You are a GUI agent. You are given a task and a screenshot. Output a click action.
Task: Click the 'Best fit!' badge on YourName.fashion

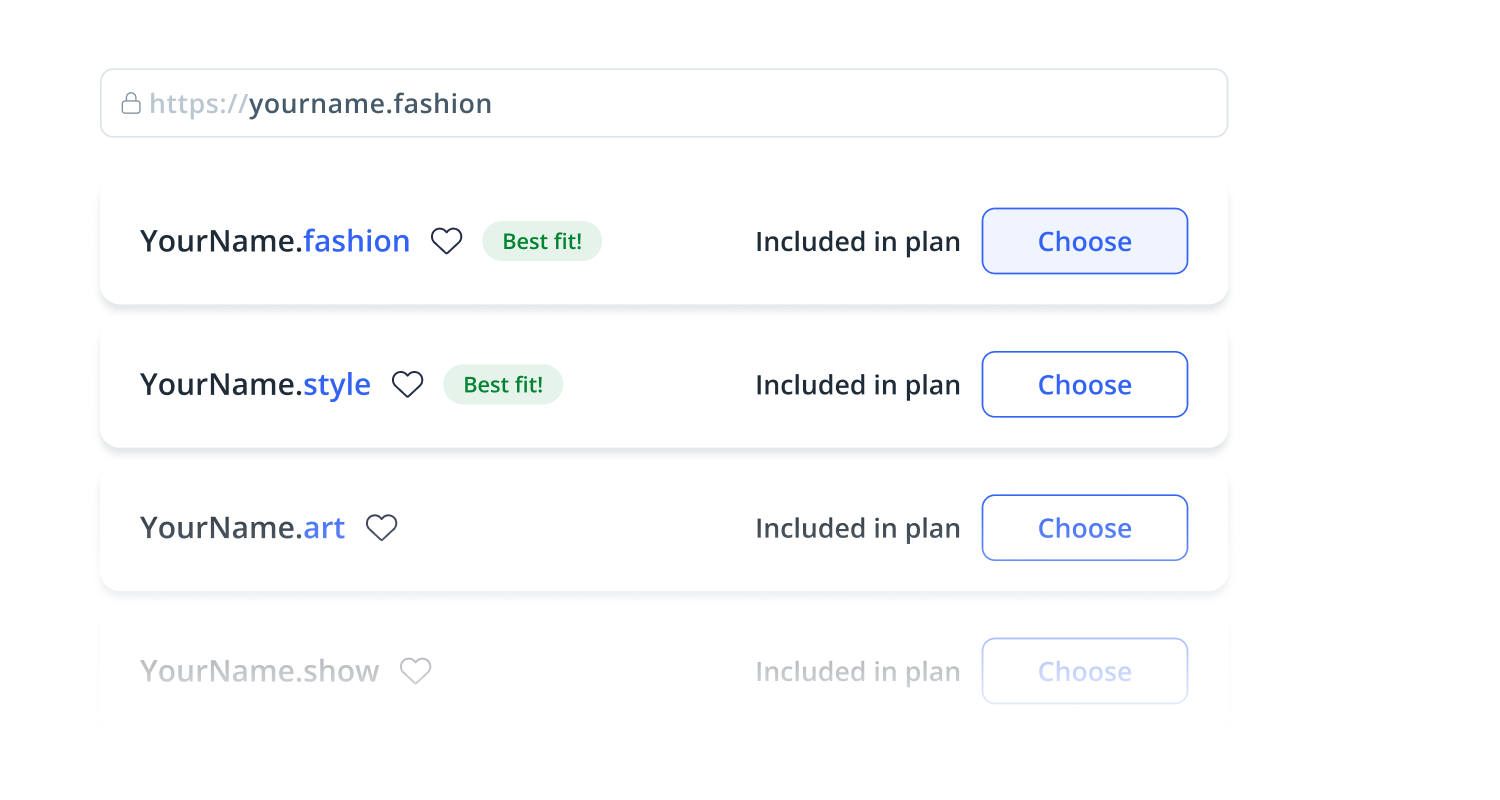(x=542, y=240)
